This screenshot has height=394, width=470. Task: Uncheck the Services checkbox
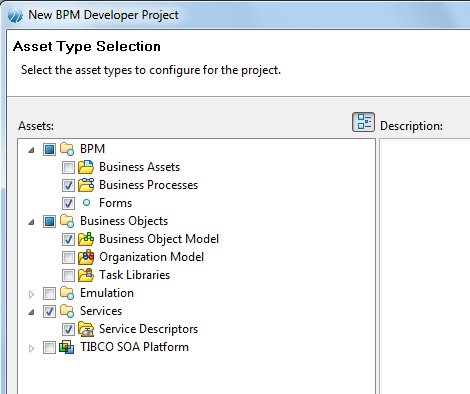[x=49, y=312]
